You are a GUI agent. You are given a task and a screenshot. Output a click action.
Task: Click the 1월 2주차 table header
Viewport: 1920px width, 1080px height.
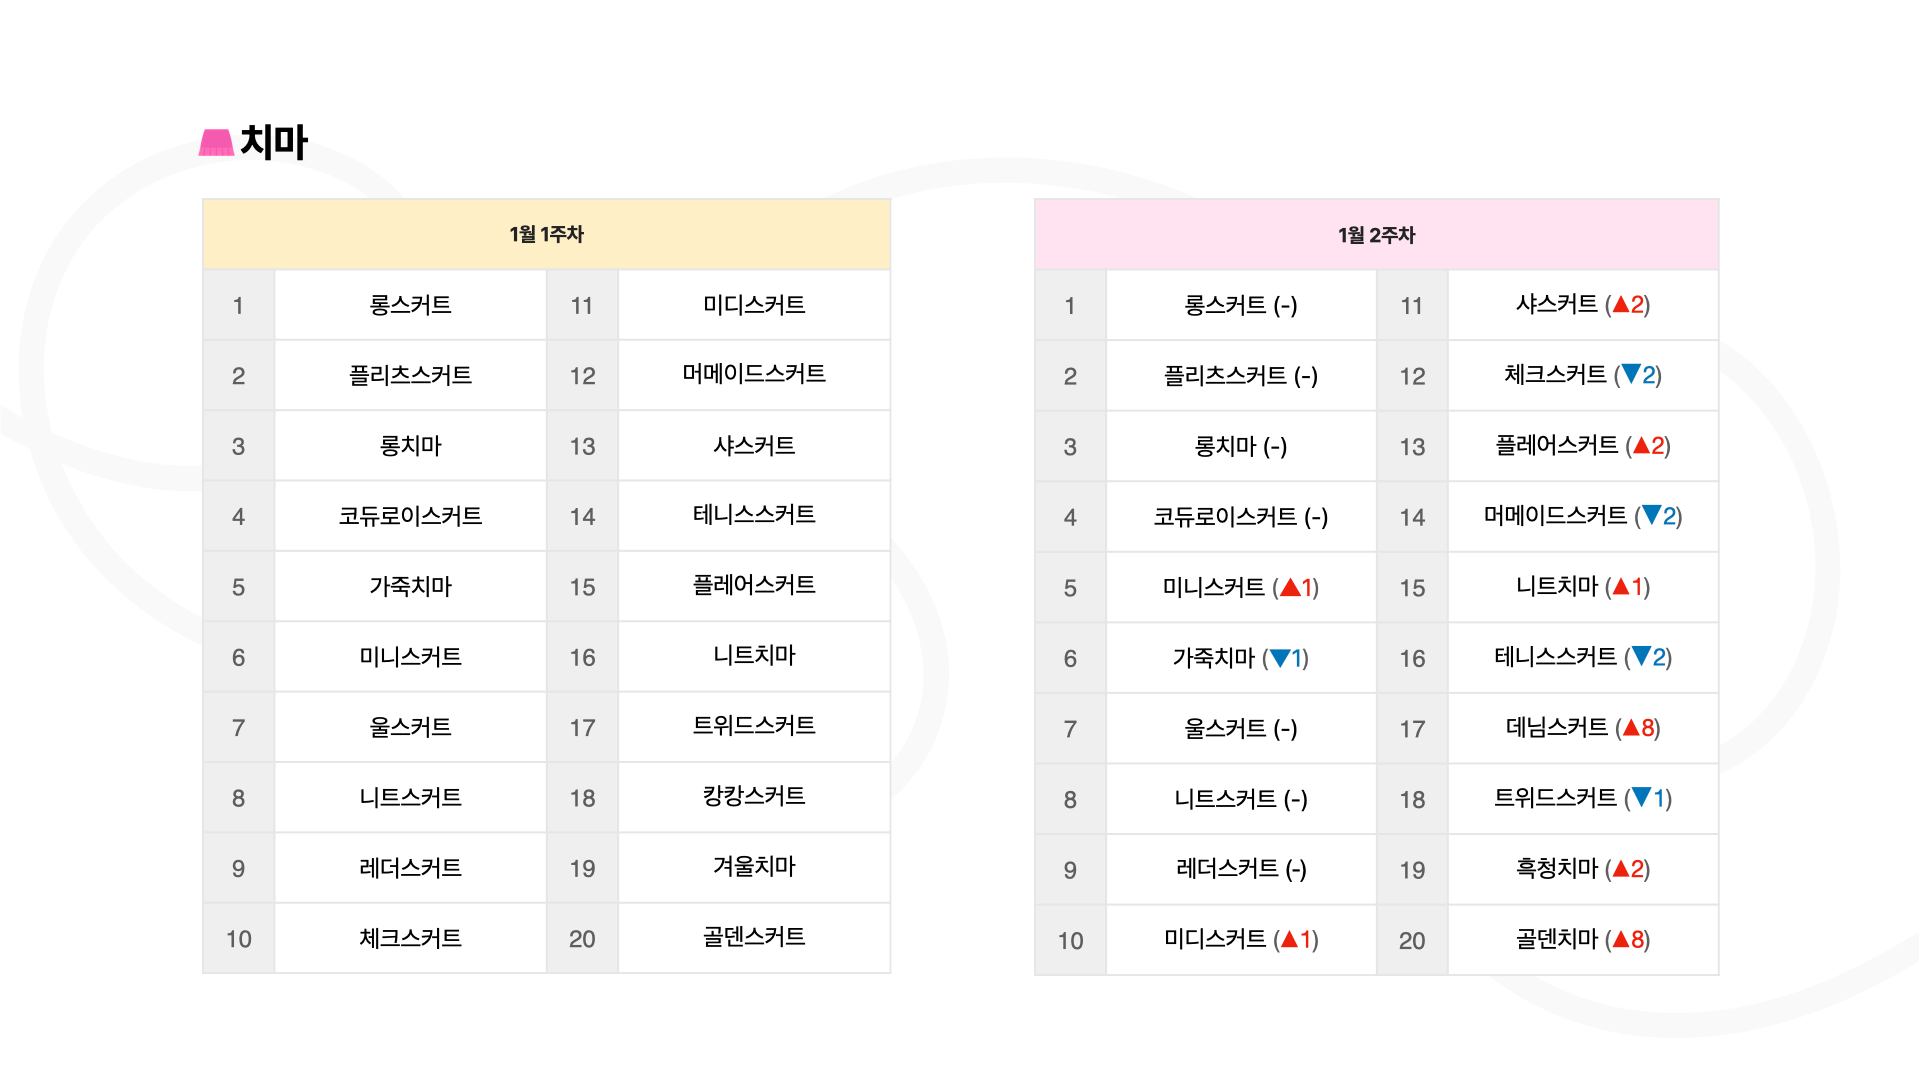pos(1376,235)
